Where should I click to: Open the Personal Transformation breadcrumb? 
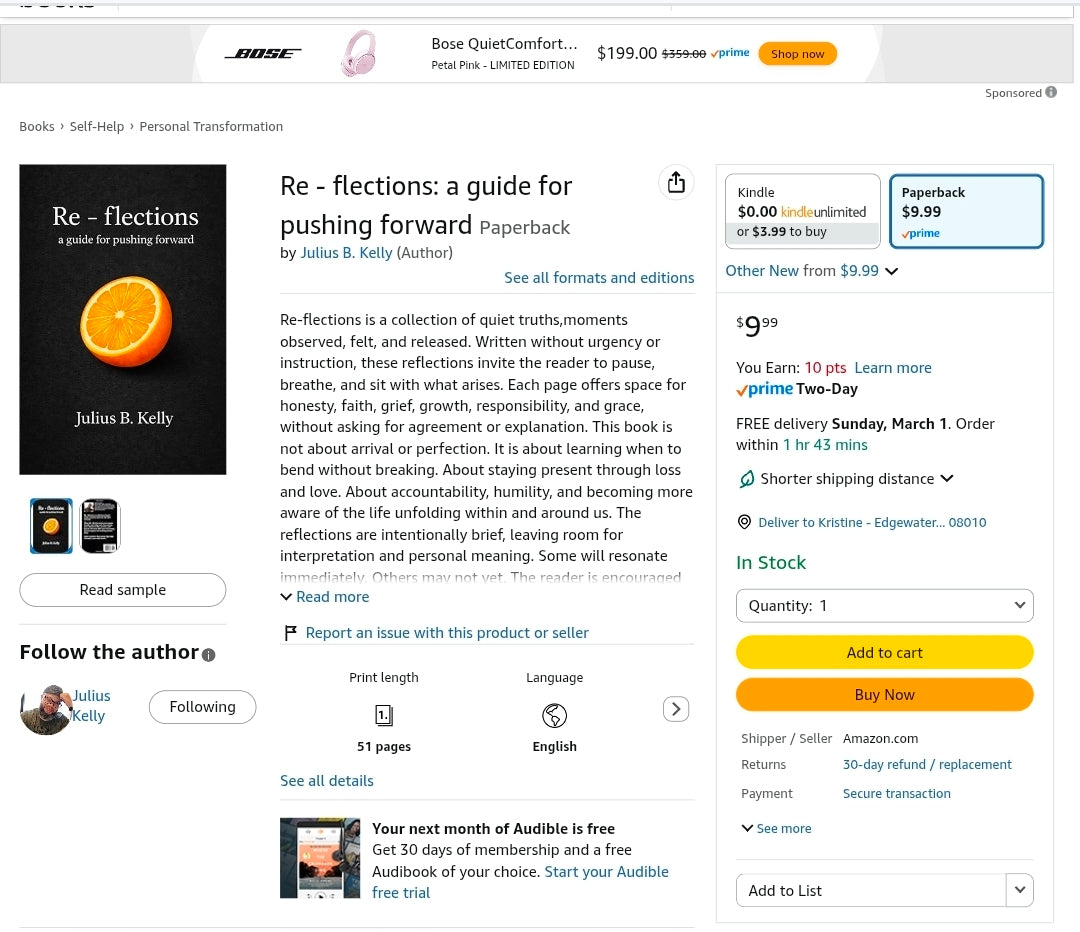pos(211,126)
